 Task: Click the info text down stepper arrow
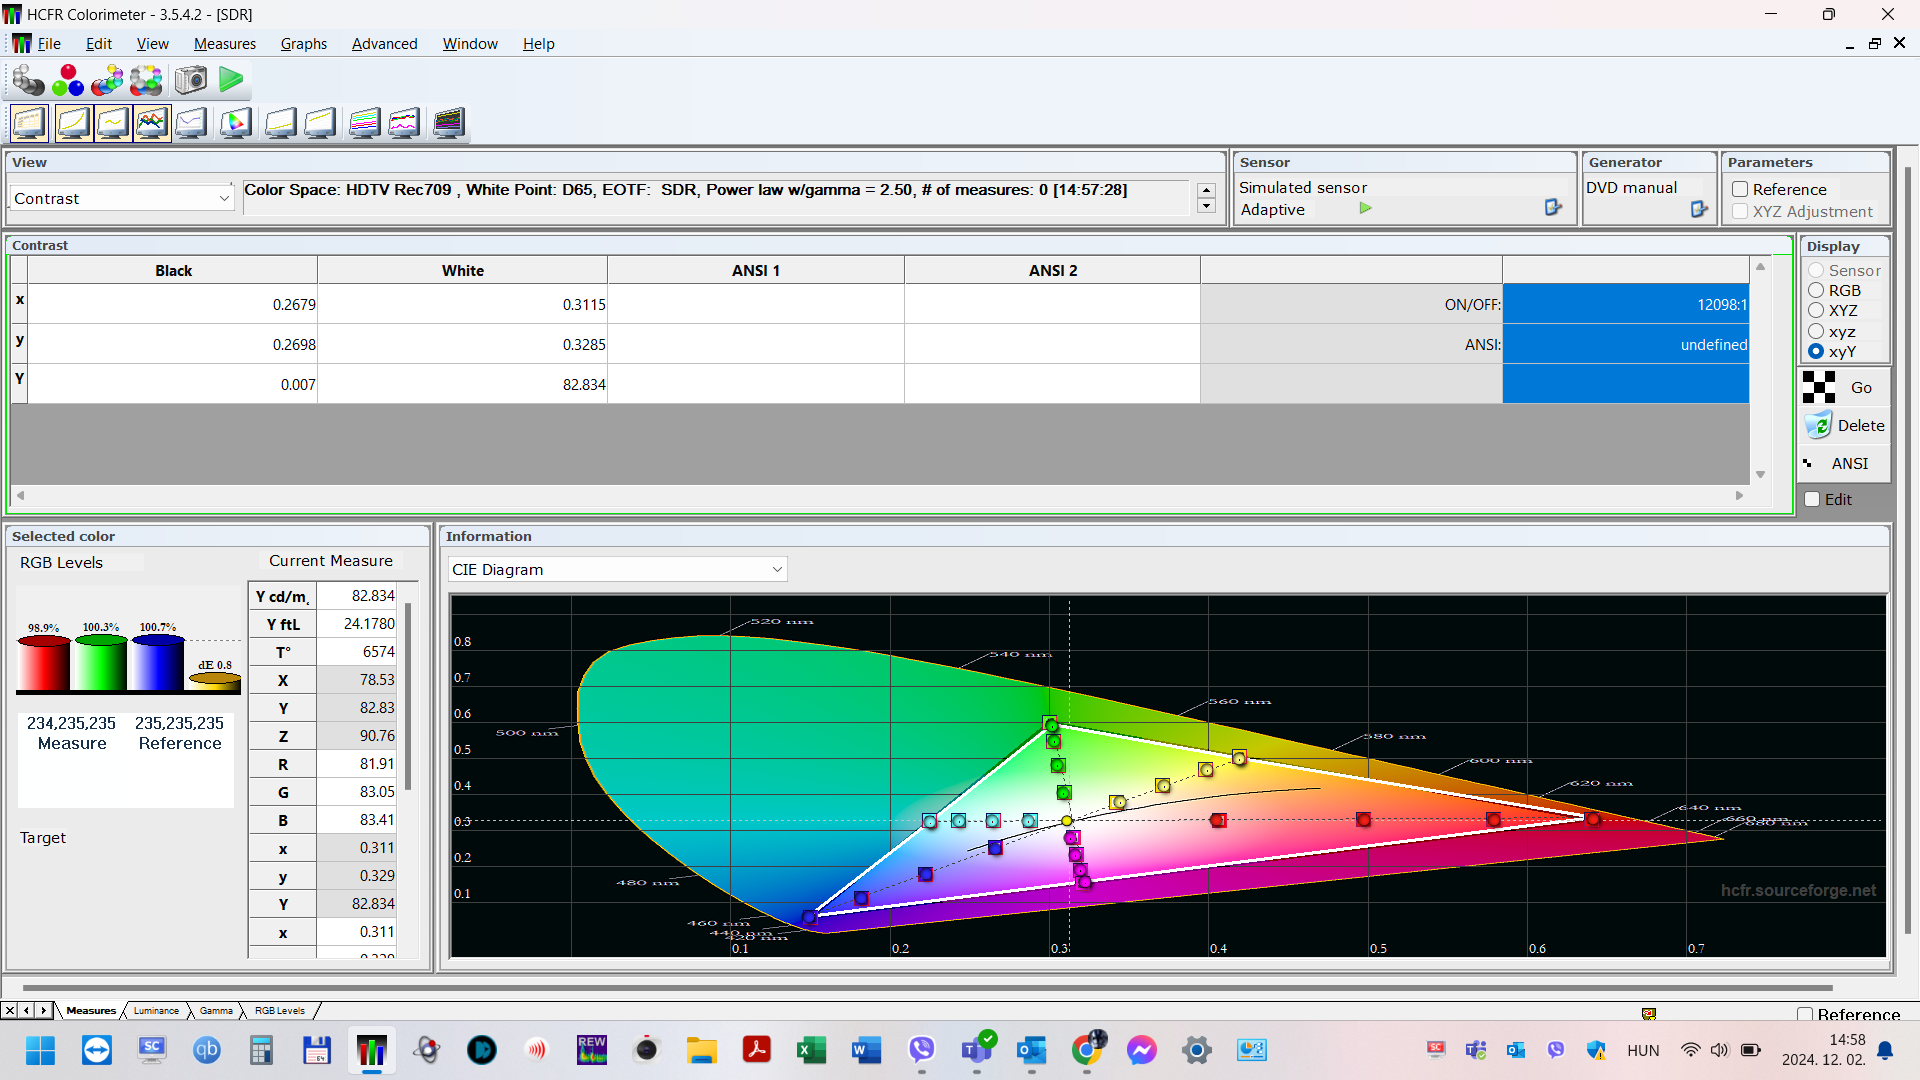[1207, 206]
